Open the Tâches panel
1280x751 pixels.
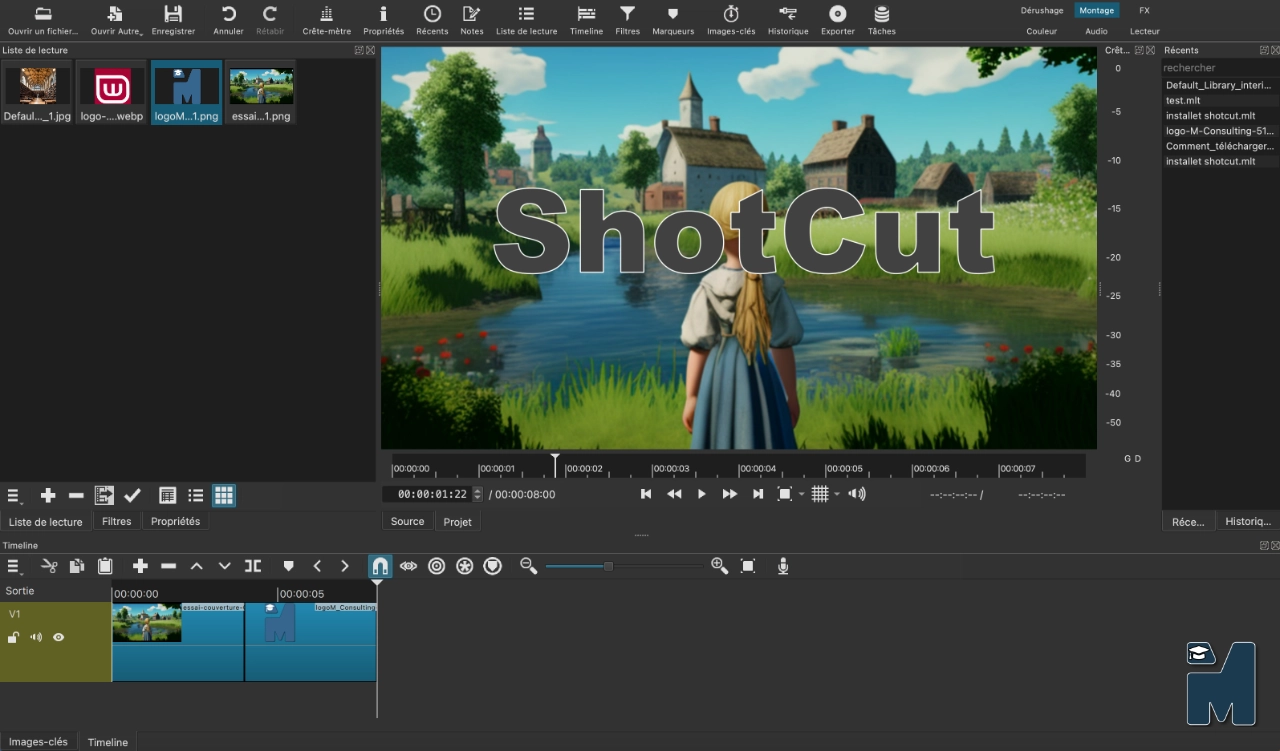pyautogui.click(x=882, y=20)
